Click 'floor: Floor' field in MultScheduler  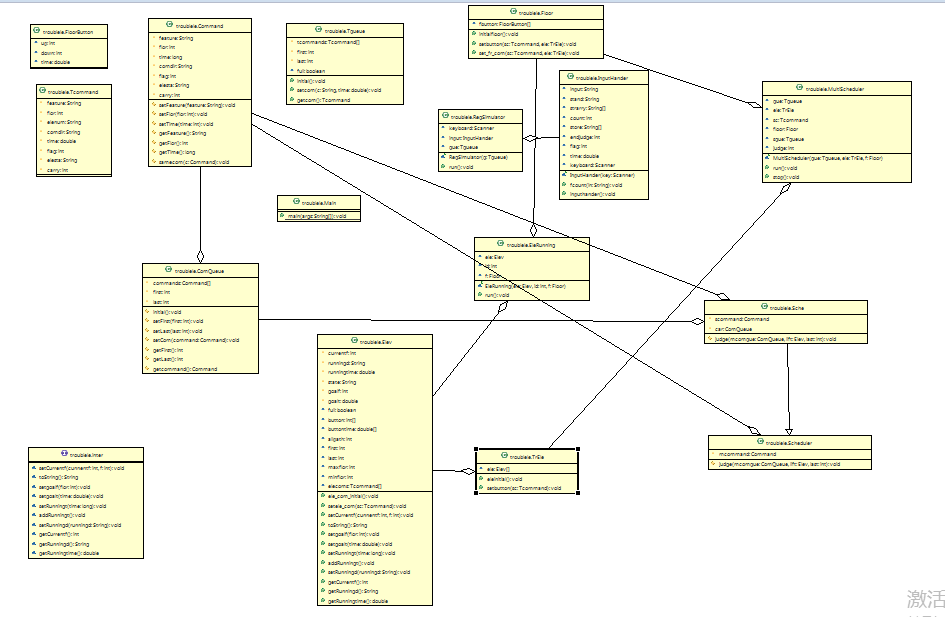[786, 129]
